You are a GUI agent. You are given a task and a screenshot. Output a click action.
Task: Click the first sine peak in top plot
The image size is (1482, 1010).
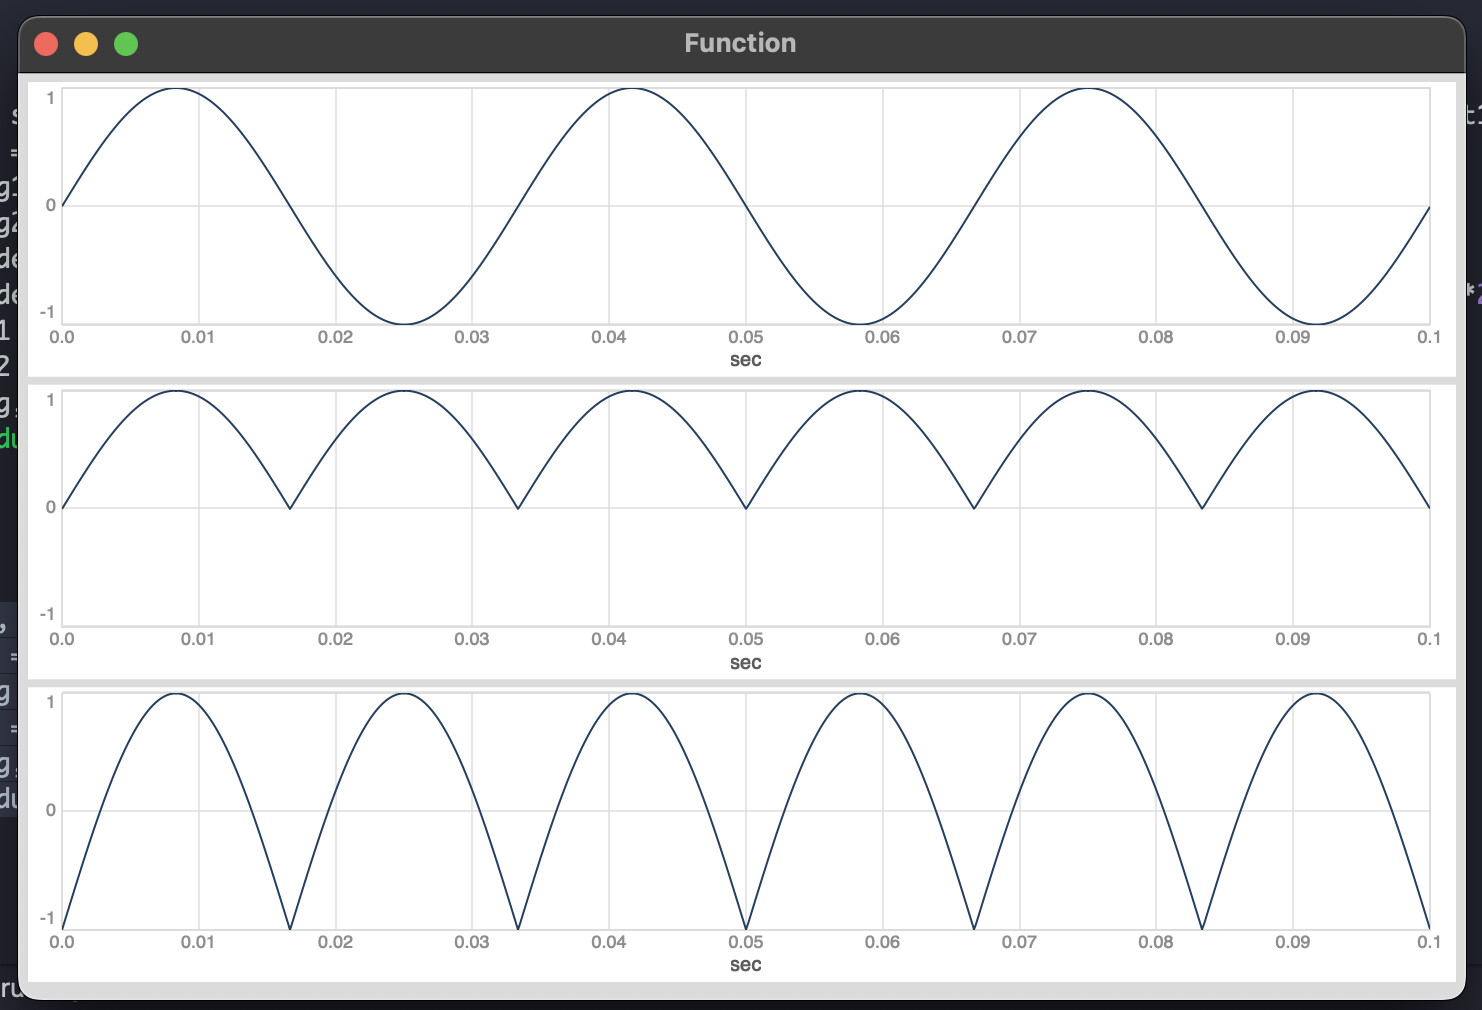[176, 89]
